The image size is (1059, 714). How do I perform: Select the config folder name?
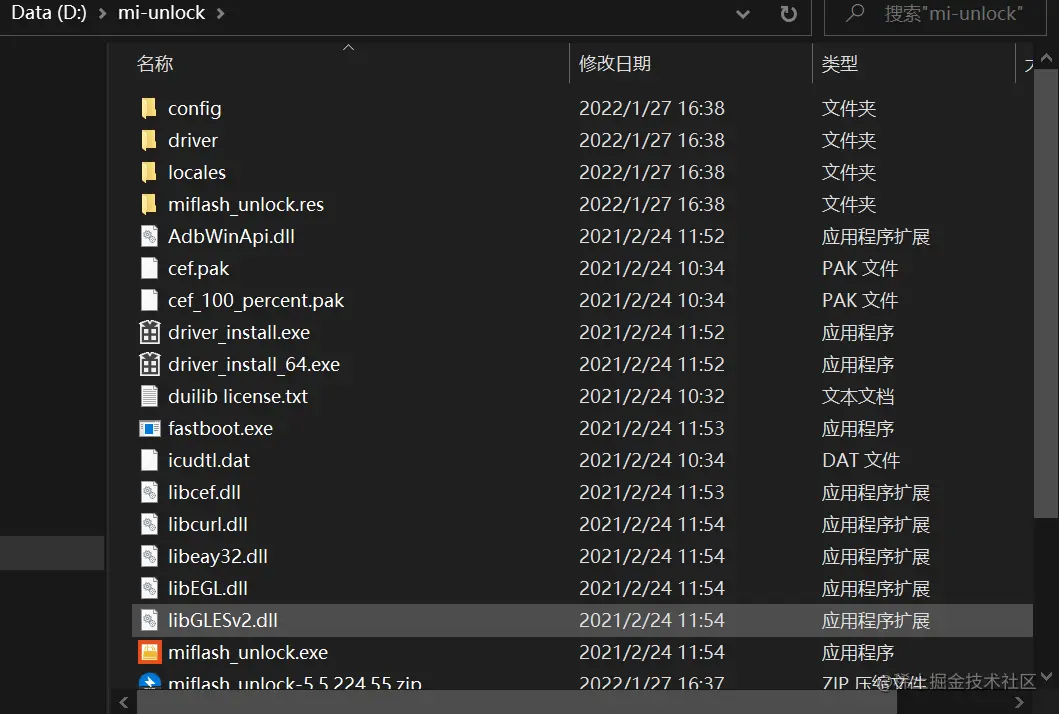click(x=195, y=108)
